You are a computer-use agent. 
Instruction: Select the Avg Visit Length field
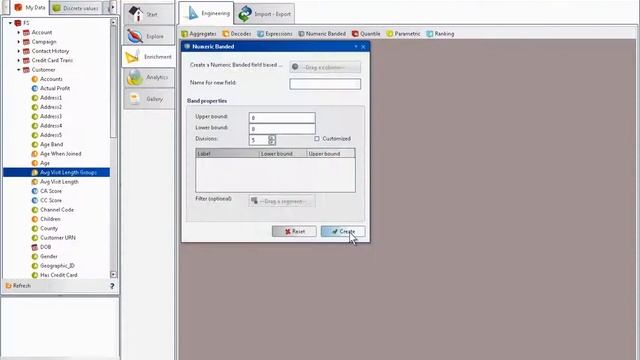click(59, 182)
